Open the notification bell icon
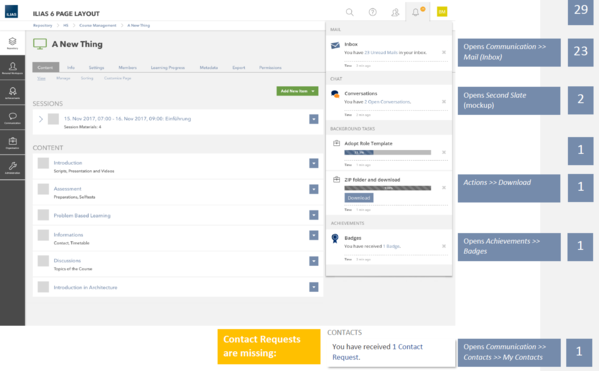This screenshot has height=371, width=599. pos(415,12)
